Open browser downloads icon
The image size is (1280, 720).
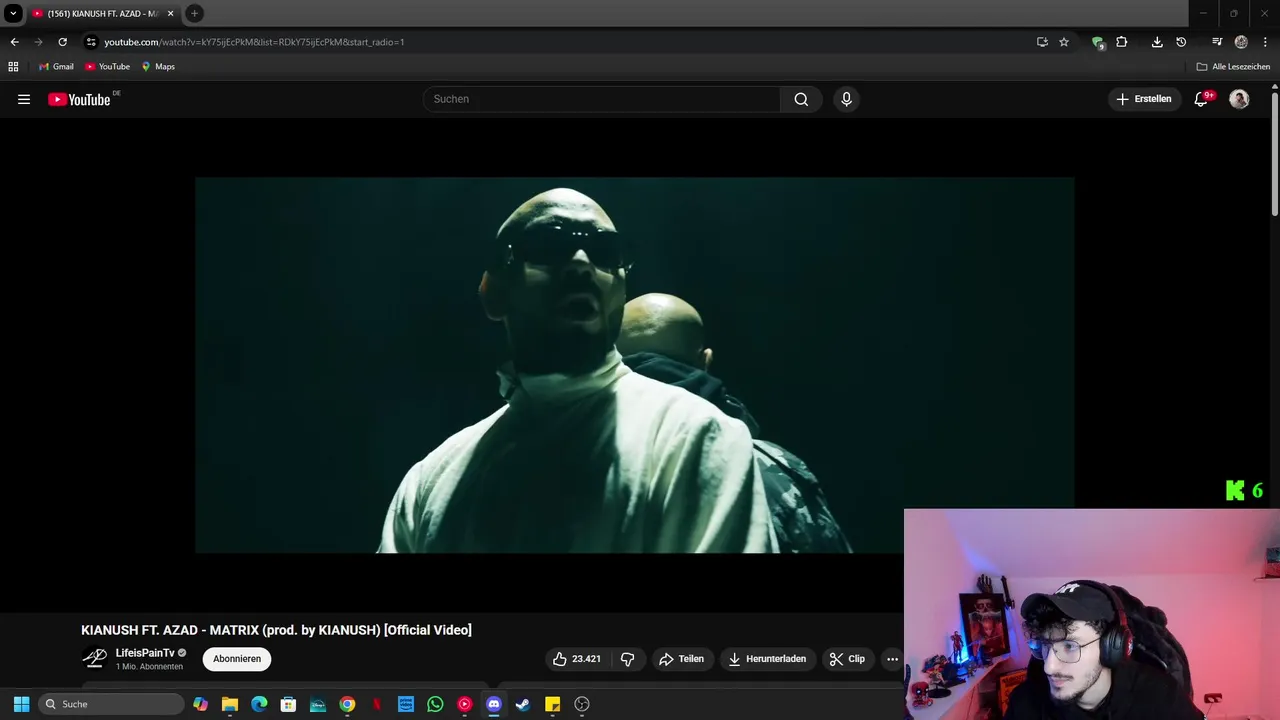tap(1157, 42)
